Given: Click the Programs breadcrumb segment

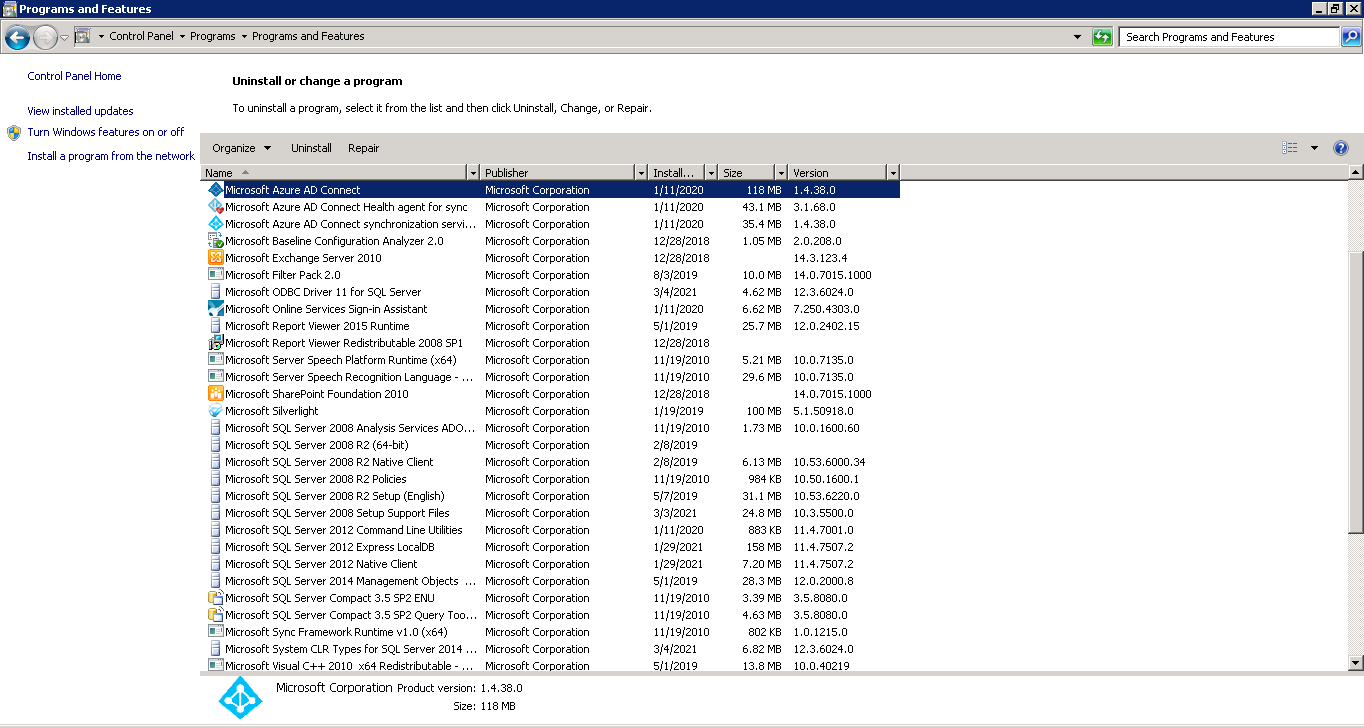Looking at the screenshot, I should (213, 36).
